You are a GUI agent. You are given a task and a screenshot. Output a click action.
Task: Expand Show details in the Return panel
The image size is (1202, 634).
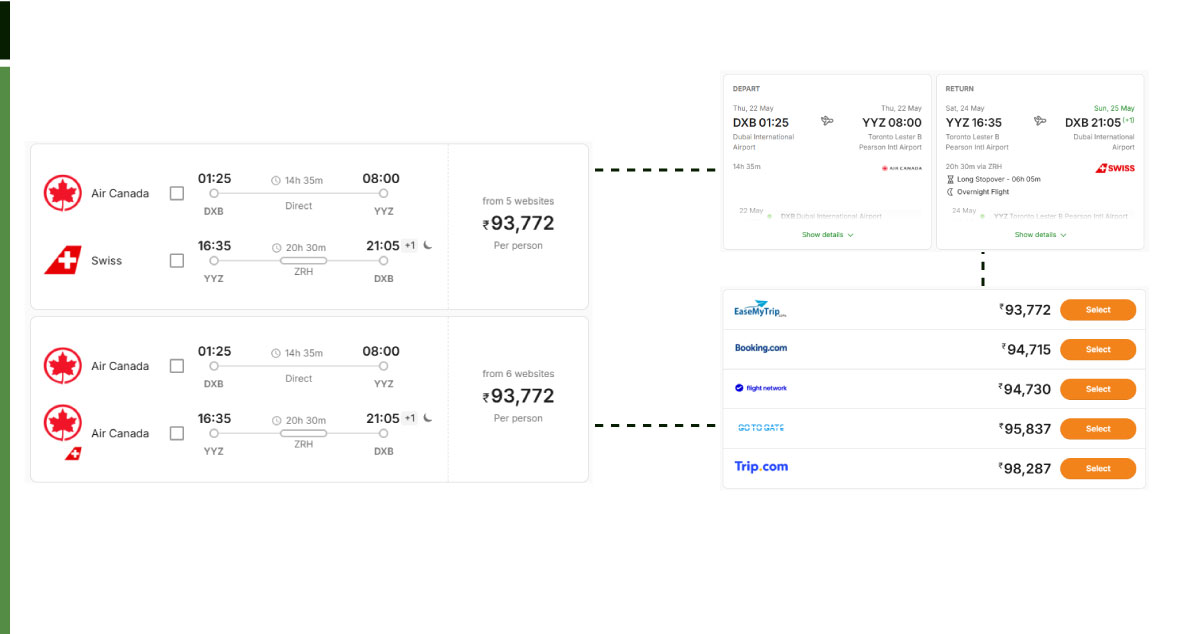1040,235
